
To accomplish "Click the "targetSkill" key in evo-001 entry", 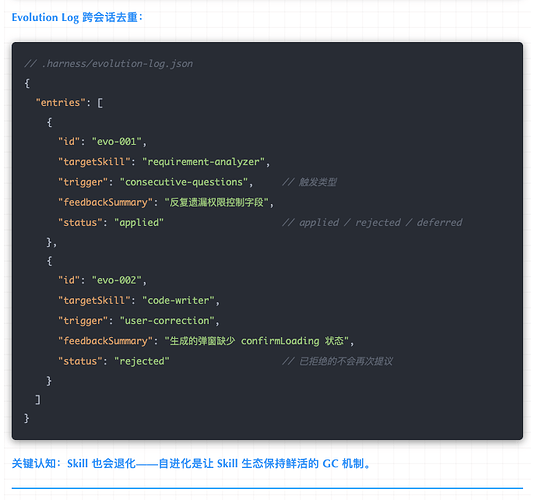I will pyautogui.click(x=94, y=162).
